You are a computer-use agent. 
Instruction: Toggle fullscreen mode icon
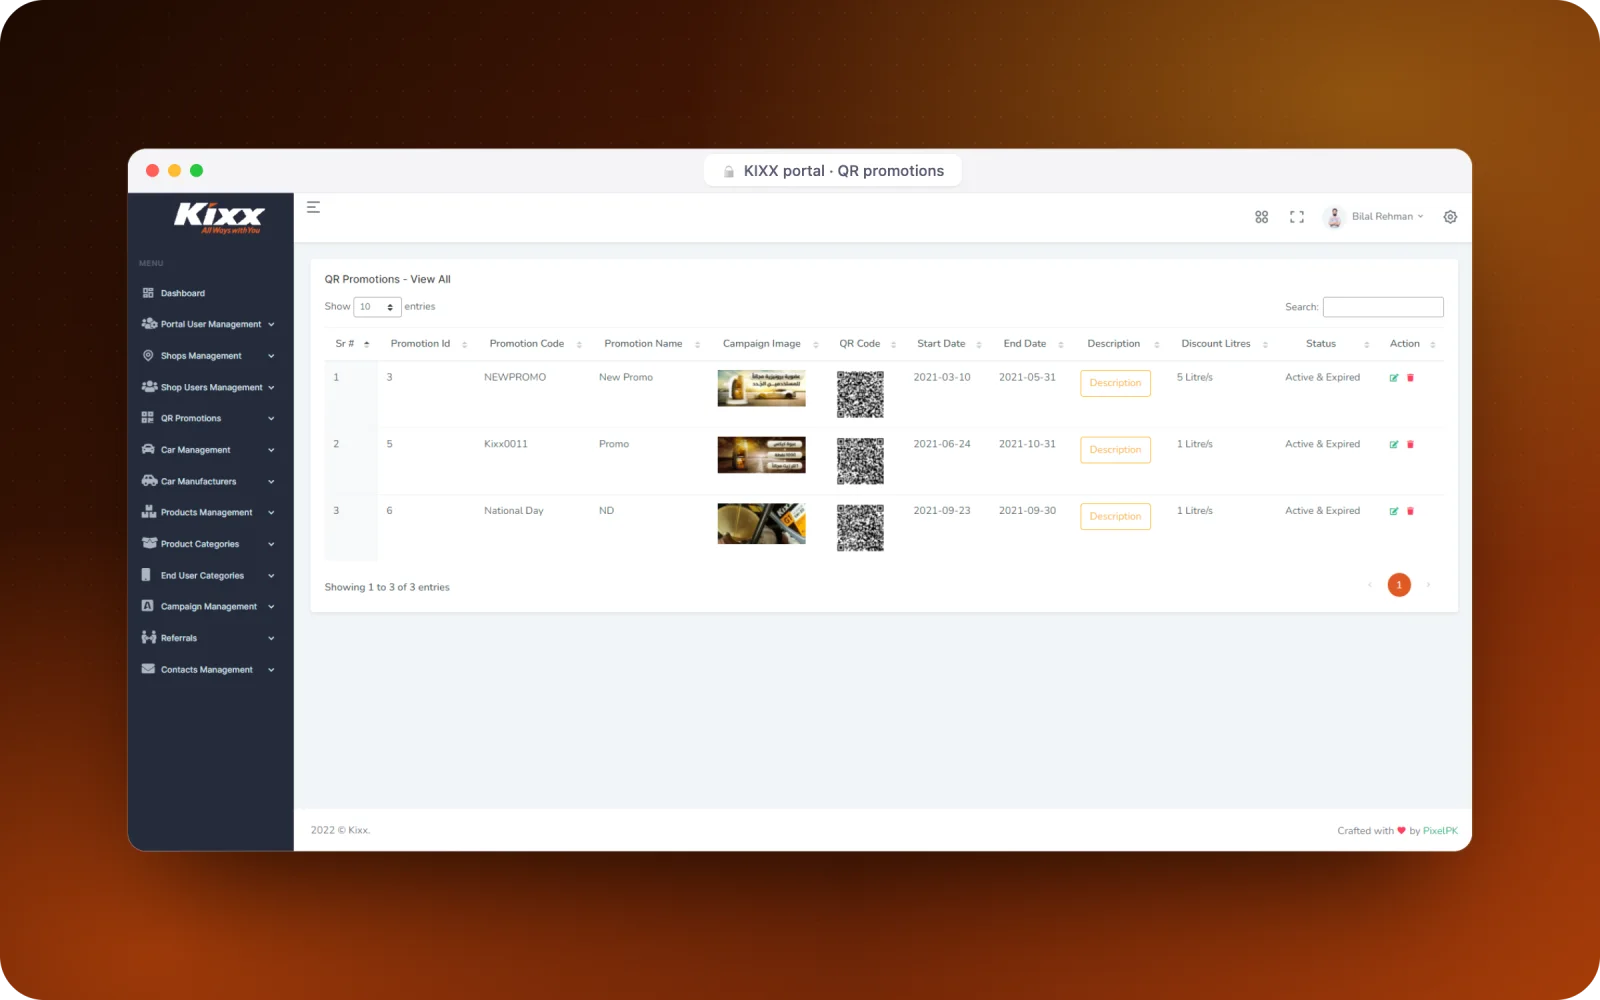coord(1297,217)
